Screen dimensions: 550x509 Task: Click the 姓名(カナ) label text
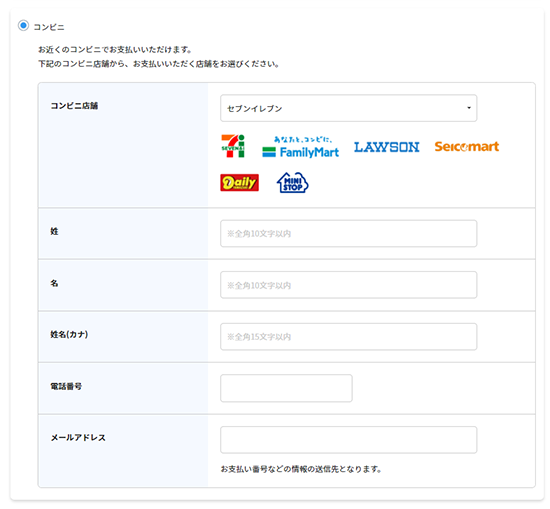click(69, 334)
